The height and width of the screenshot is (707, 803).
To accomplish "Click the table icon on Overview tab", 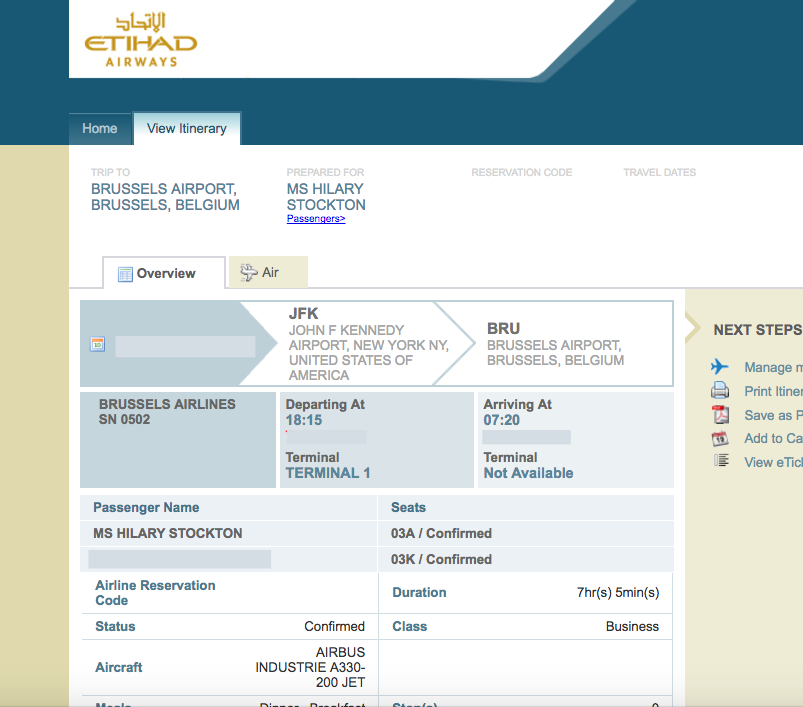I will point(125,274).
